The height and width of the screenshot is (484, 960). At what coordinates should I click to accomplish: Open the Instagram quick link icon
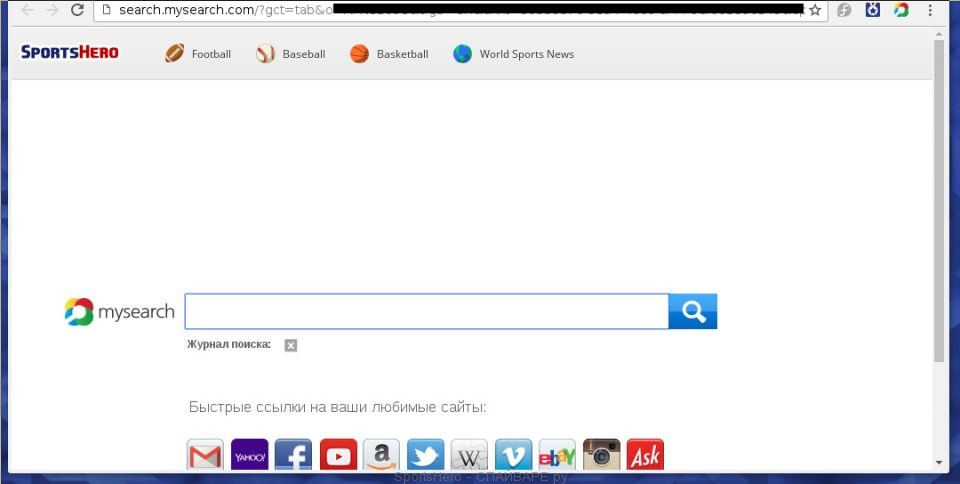coord(601,456)
